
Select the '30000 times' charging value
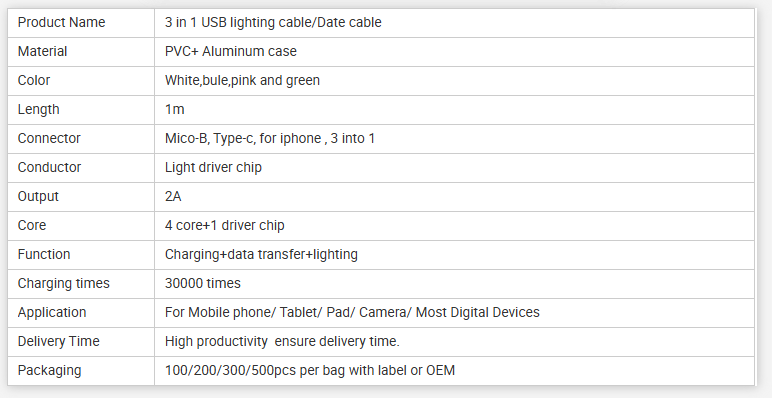point(203,283)
